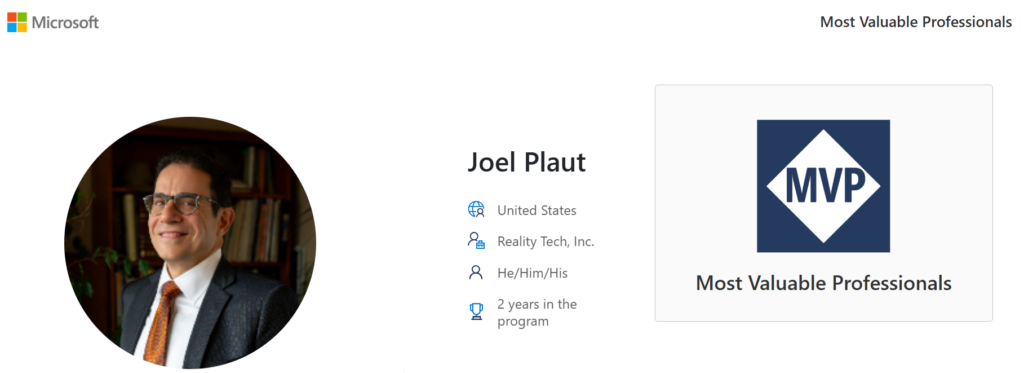Click the trophy award icon
The image size is (1024, 373).
[x=476, y=312]
